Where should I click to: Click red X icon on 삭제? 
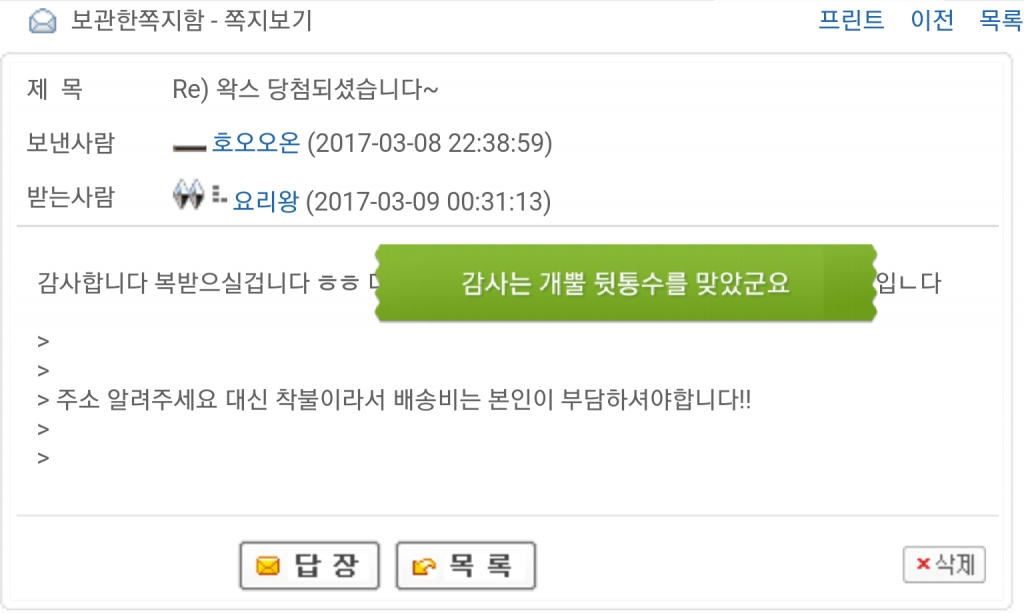(923, 563)
